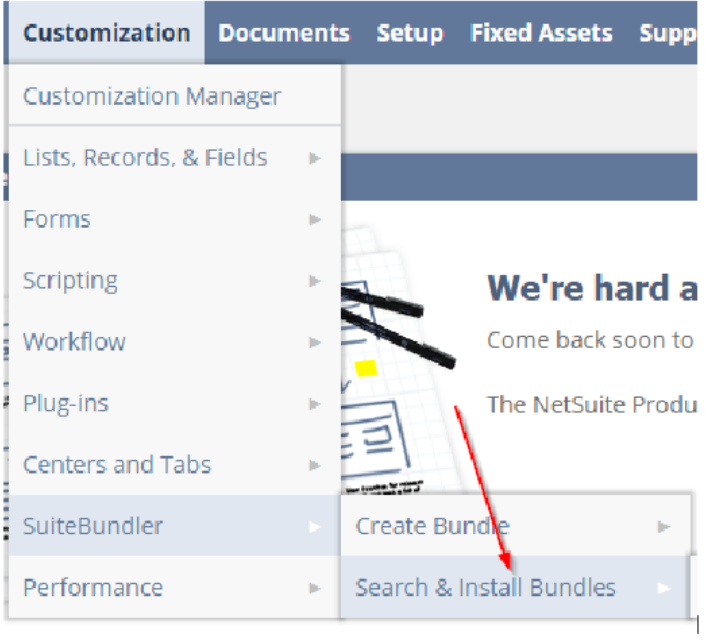Screen dimensions: 717x640
Task: Select the Forms menu entry
Action: [57, 219]
